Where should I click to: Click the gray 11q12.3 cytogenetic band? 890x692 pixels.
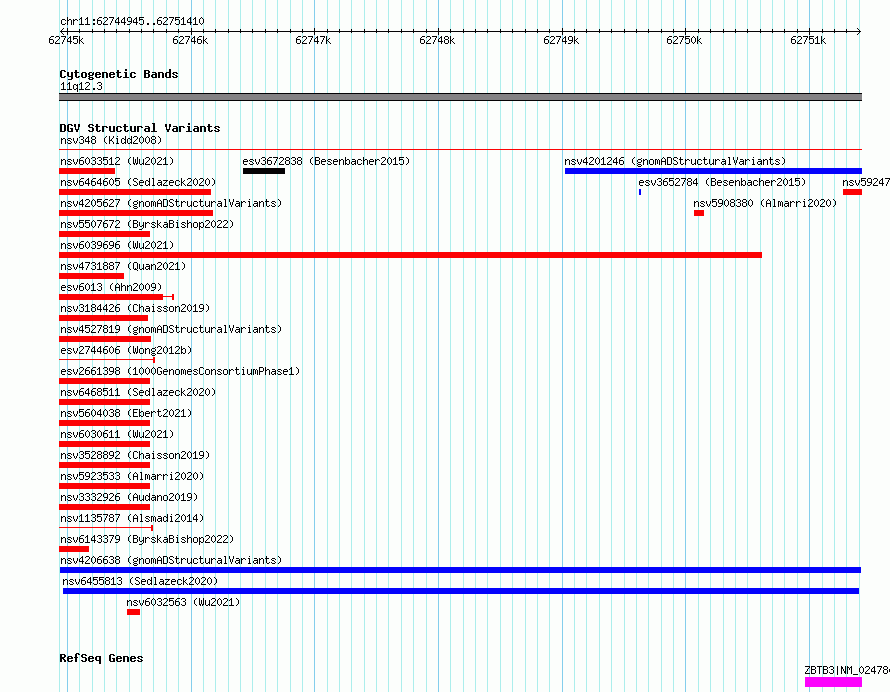tap(460, 97)
